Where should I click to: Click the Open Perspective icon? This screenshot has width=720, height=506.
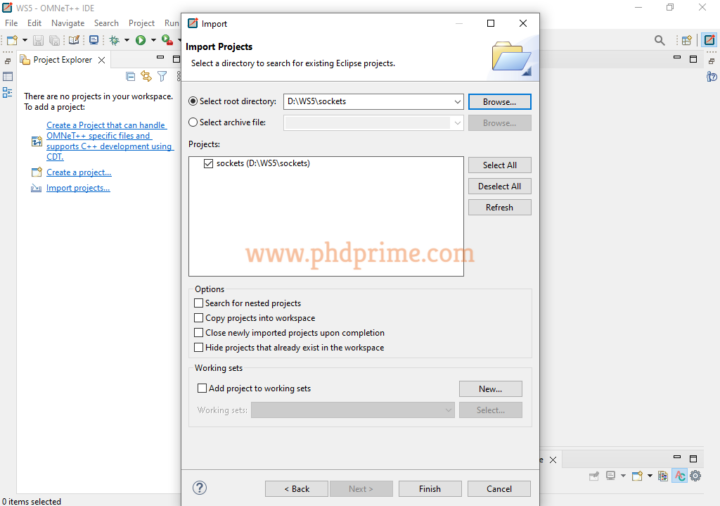[x=686, y=40]
